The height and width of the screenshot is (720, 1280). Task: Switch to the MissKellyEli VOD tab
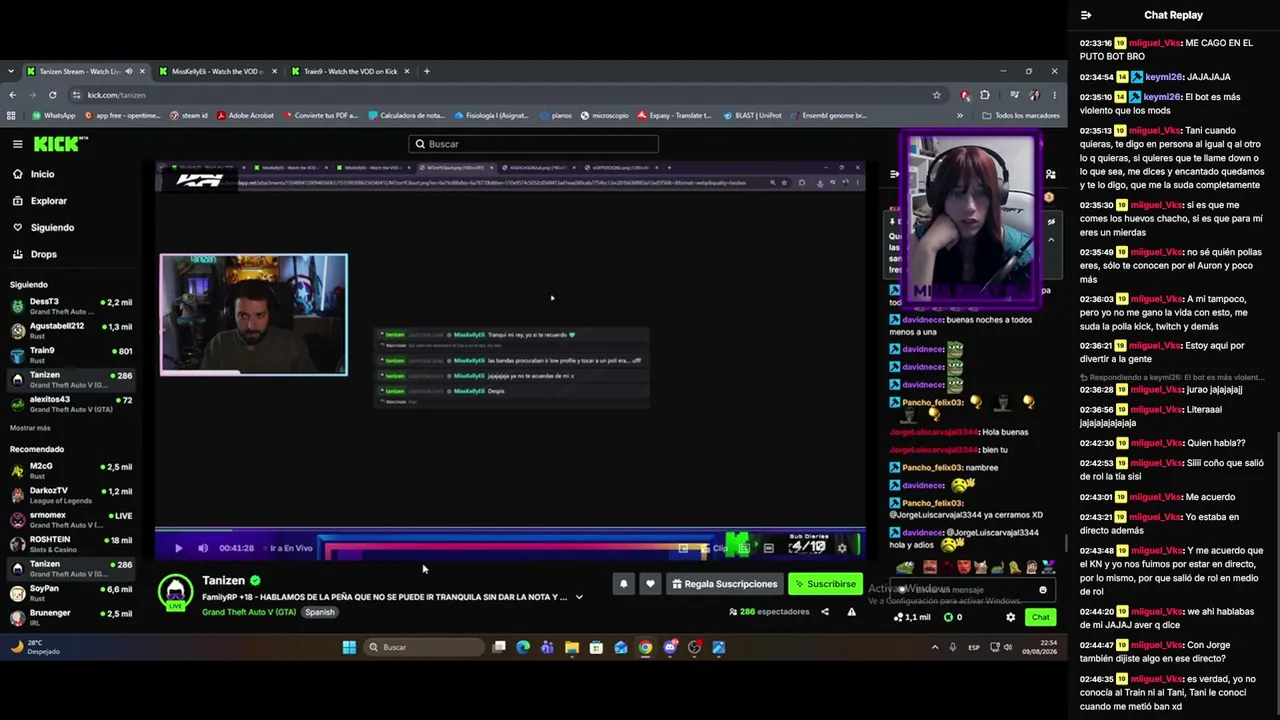(x=217, y=71)
